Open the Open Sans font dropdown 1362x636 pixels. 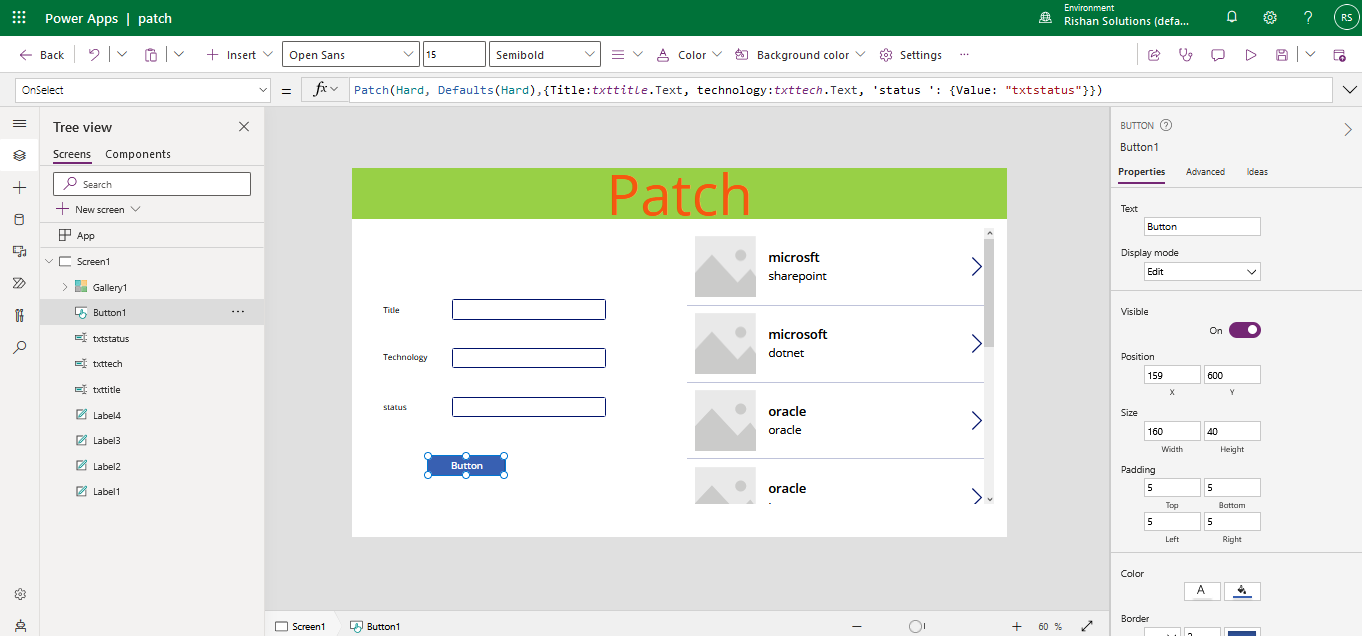tap(350, 54)
